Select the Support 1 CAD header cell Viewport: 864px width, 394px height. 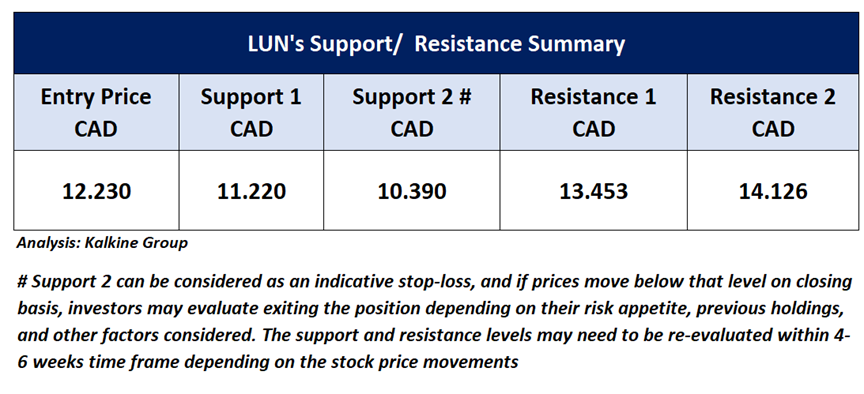tap(251, 112)
